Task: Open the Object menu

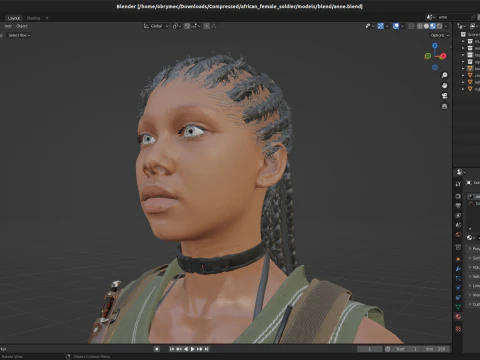Action: point(22,26)
